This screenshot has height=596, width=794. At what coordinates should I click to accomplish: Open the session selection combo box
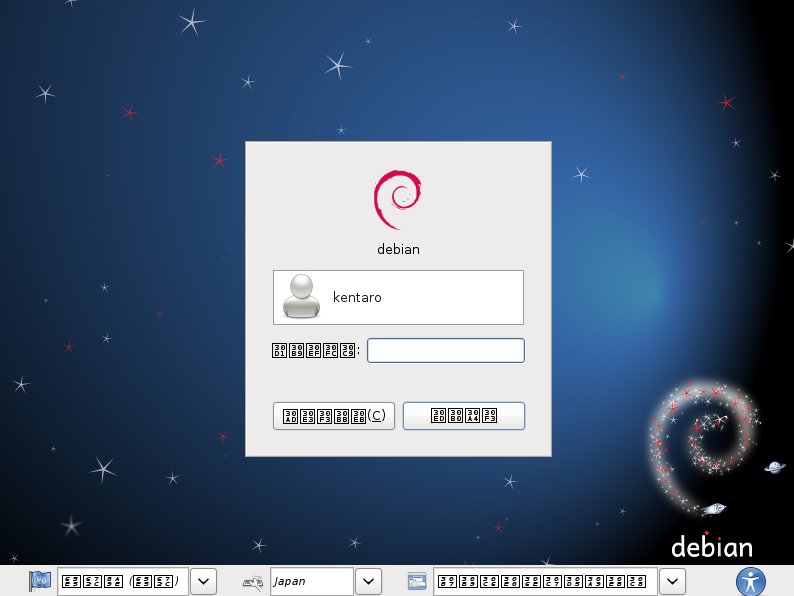coord(545,581)
